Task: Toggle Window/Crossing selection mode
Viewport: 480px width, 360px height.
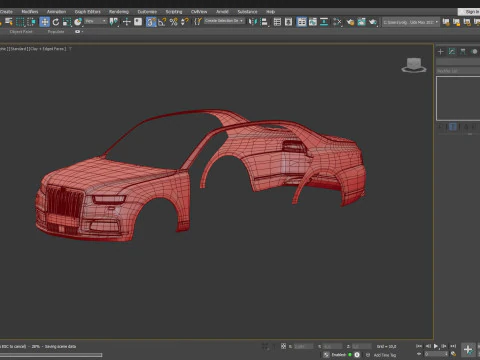Action: click(x=31, y=22)
